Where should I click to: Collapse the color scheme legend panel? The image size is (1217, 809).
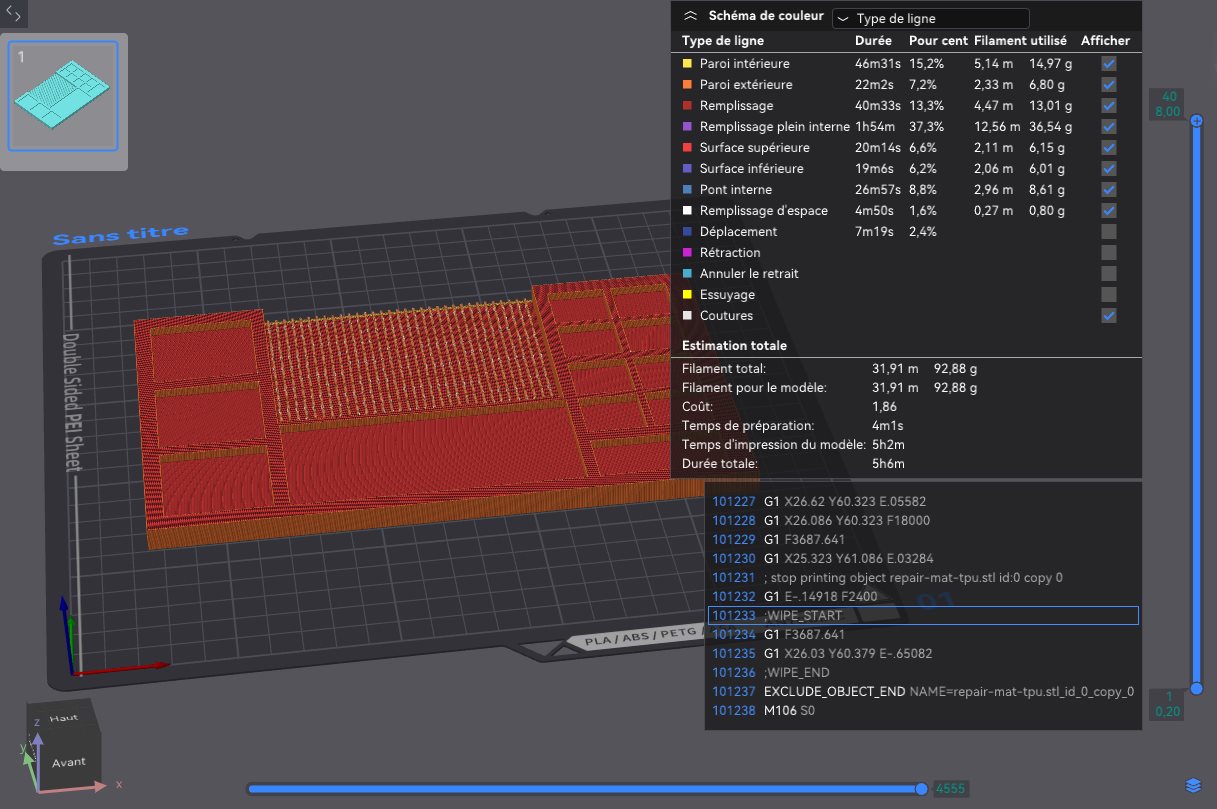coord(690,17)
